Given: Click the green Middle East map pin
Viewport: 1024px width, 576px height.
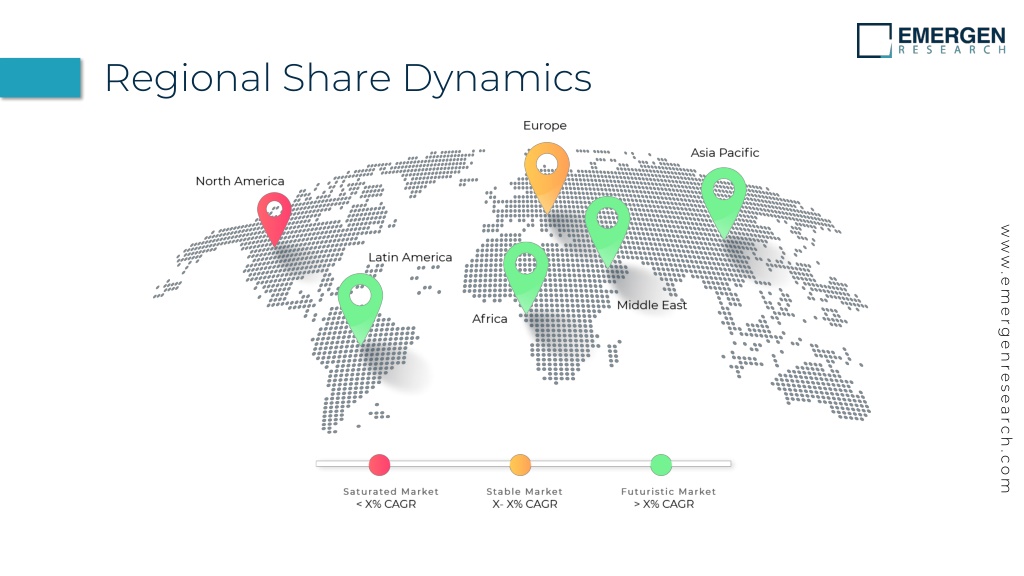Looking at the screenshot, I should [607, 231].
